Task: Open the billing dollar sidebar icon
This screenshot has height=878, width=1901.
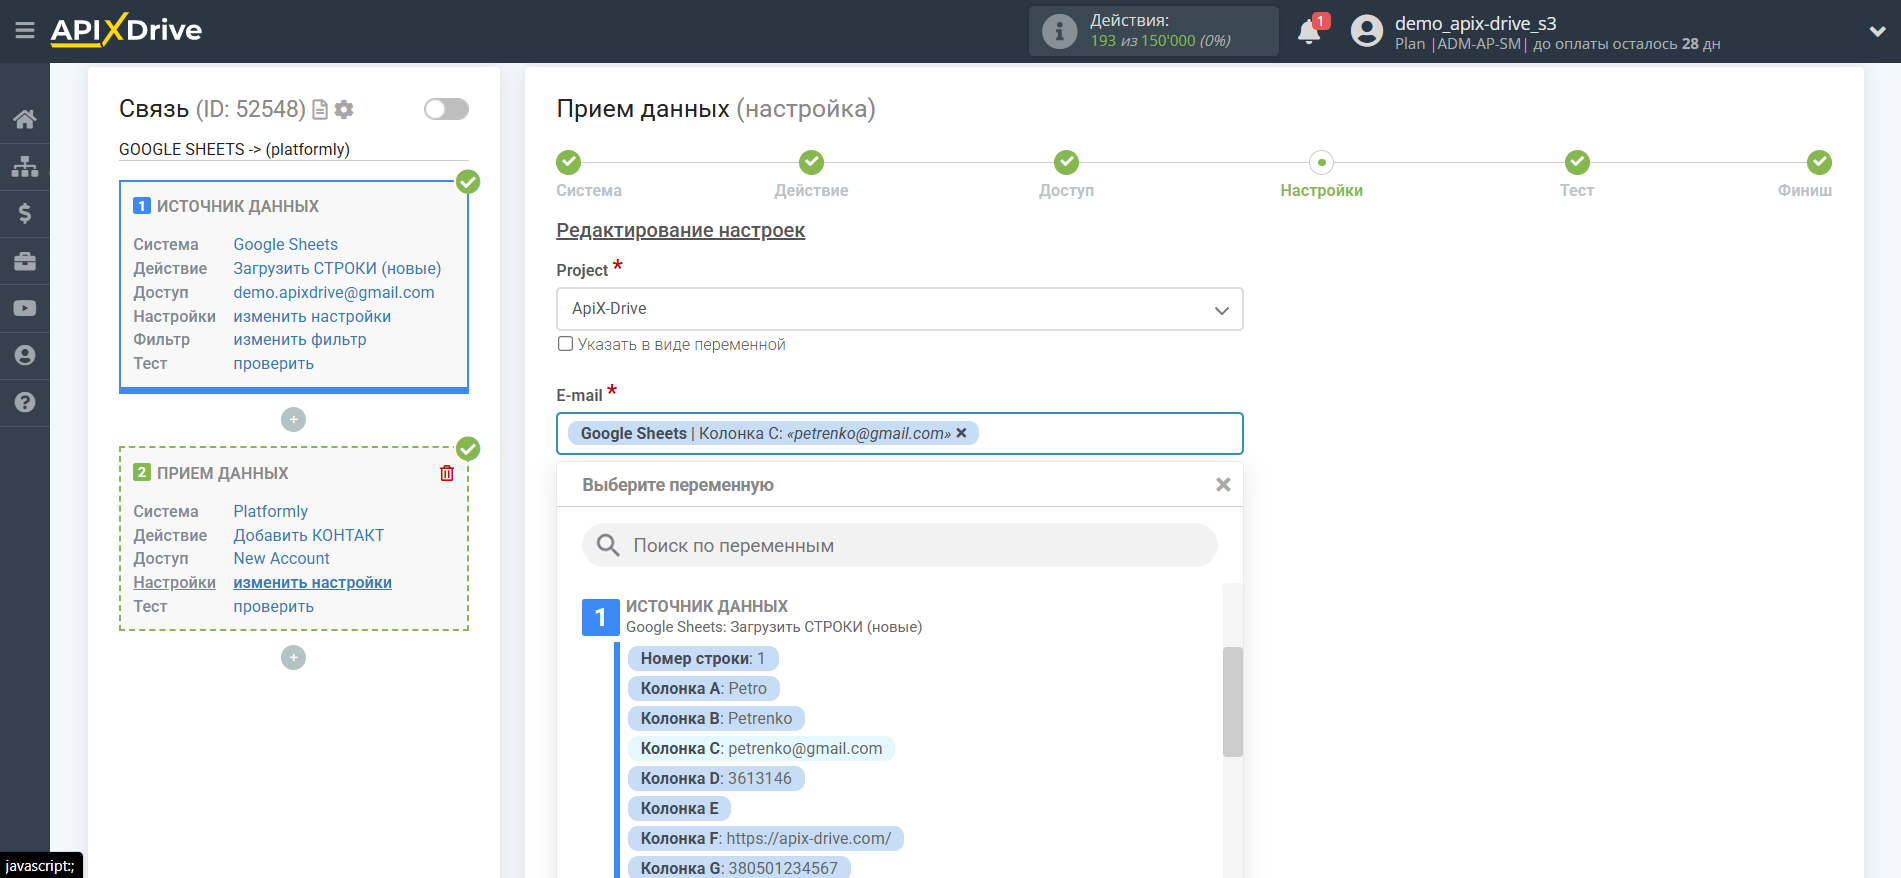Action: point(25,213)
